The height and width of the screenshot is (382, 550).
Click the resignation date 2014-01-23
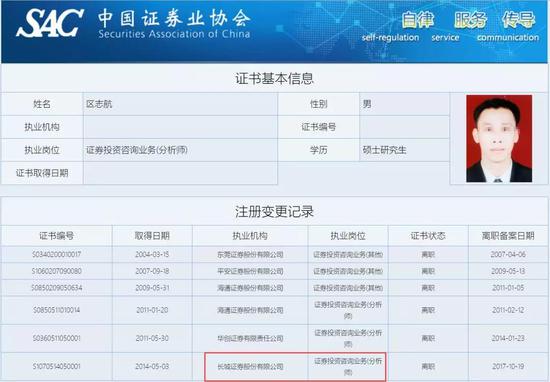508,338
